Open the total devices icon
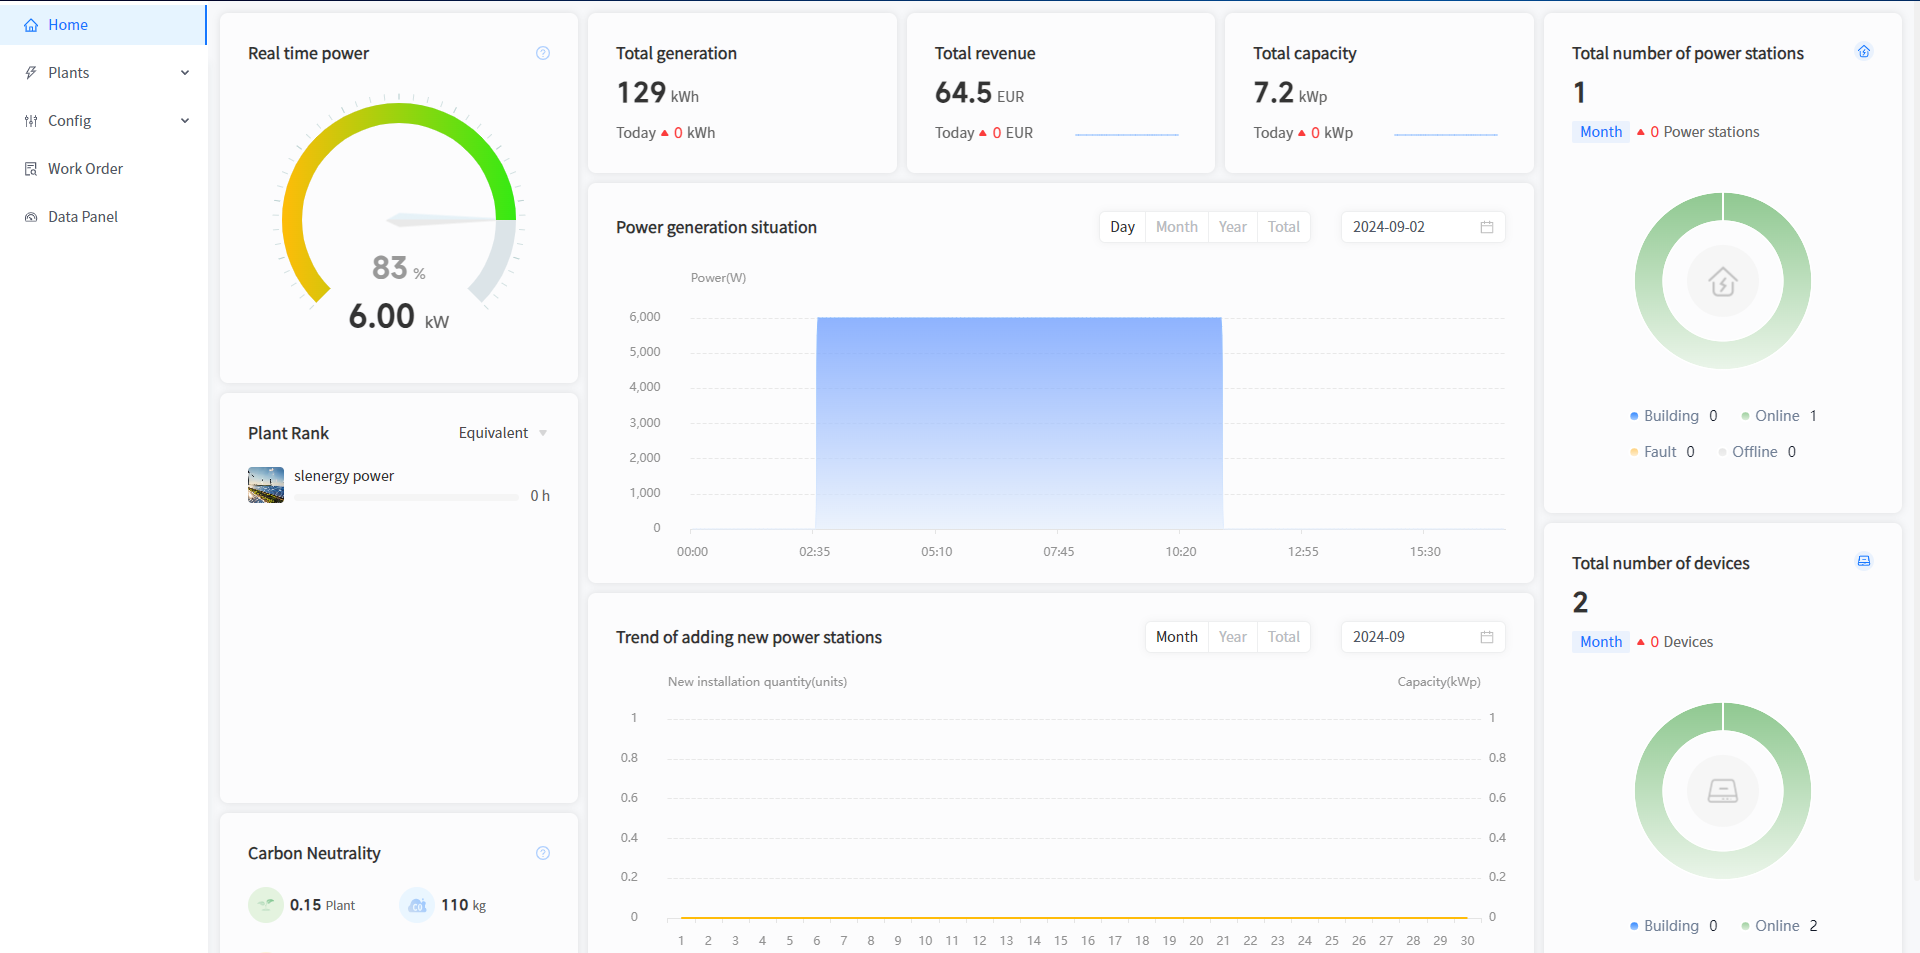This screenshot has height=953, width=1920. (1864, 561)
